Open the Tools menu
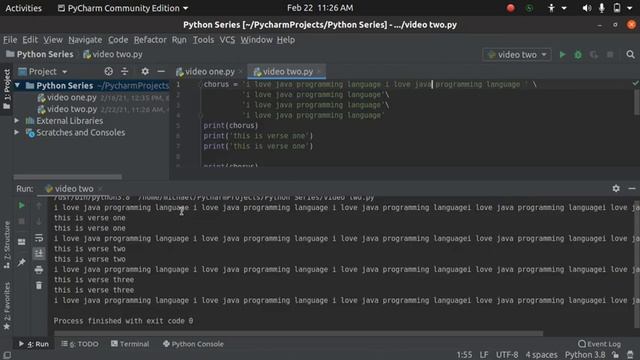The width and height of the screenshot is (640, 360). pyautogui.click(x=203, y=40)
